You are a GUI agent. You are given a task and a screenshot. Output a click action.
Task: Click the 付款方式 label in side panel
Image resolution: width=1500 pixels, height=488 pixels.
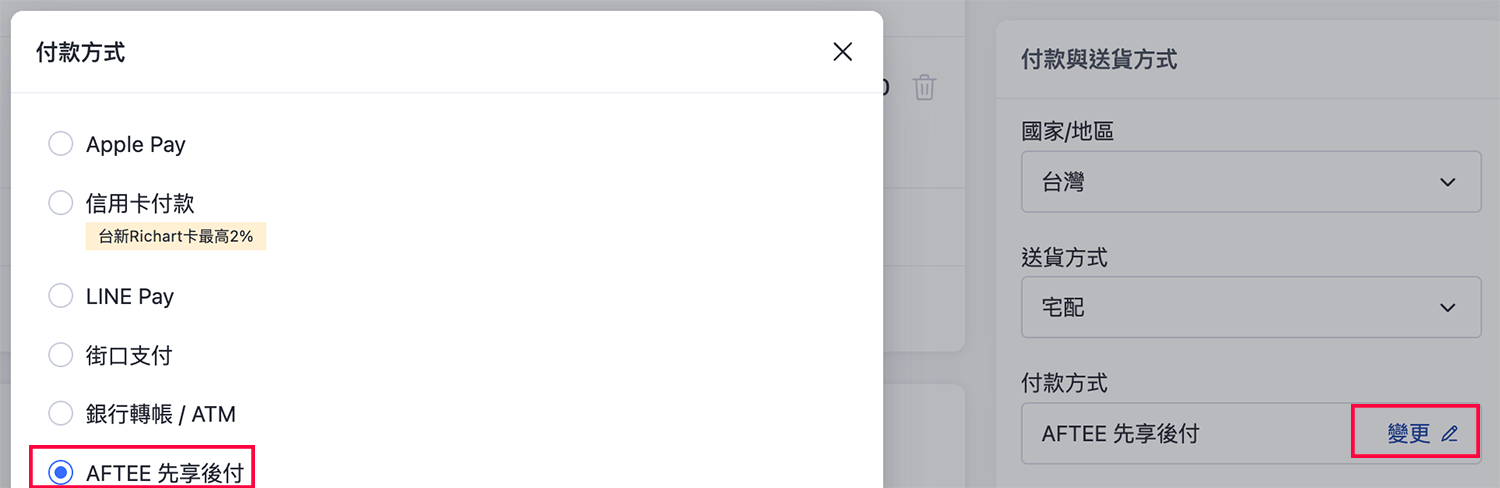point(1064,383)
